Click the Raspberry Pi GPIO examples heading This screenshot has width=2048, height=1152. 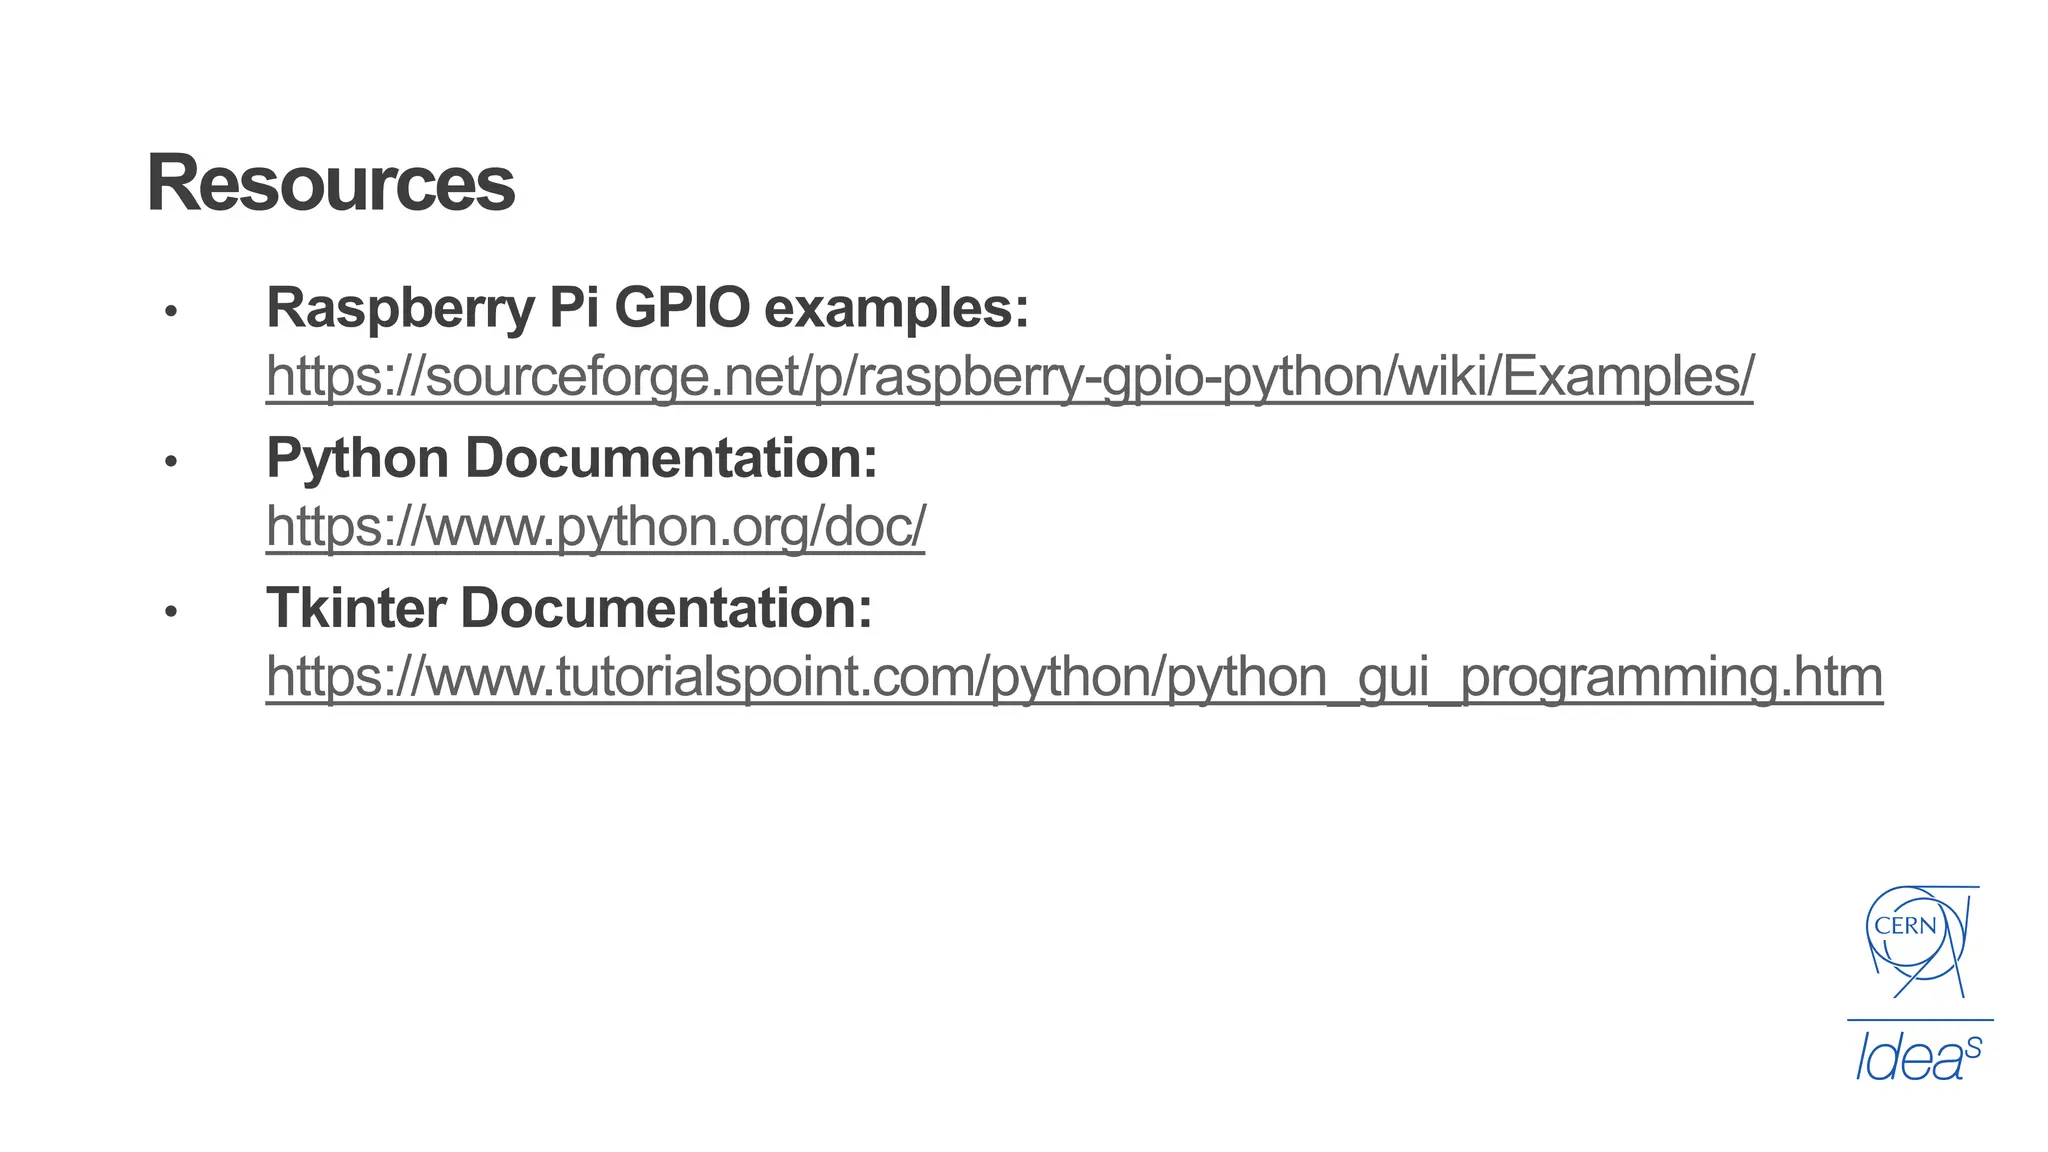(647, 307)
